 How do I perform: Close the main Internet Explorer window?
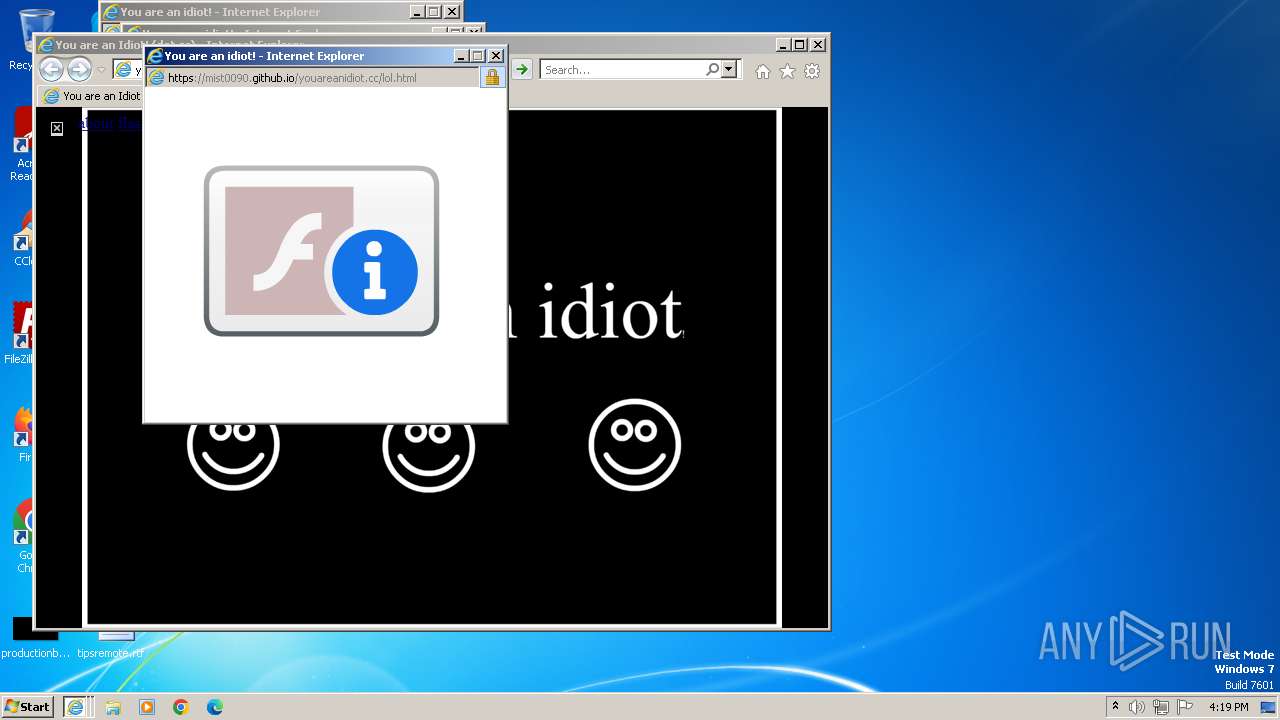(818, 45)
